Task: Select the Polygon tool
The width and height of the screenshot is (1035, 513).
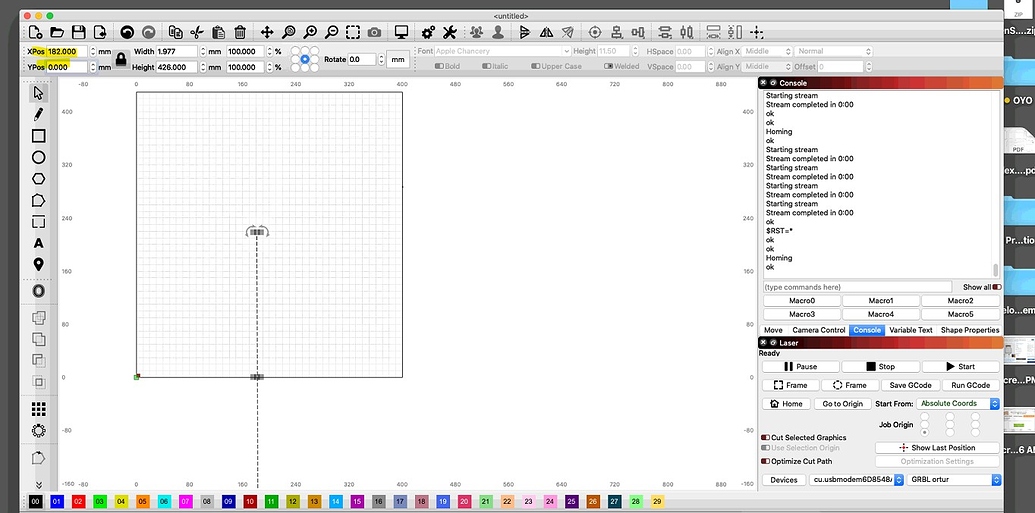Action: tap(38, 179)
